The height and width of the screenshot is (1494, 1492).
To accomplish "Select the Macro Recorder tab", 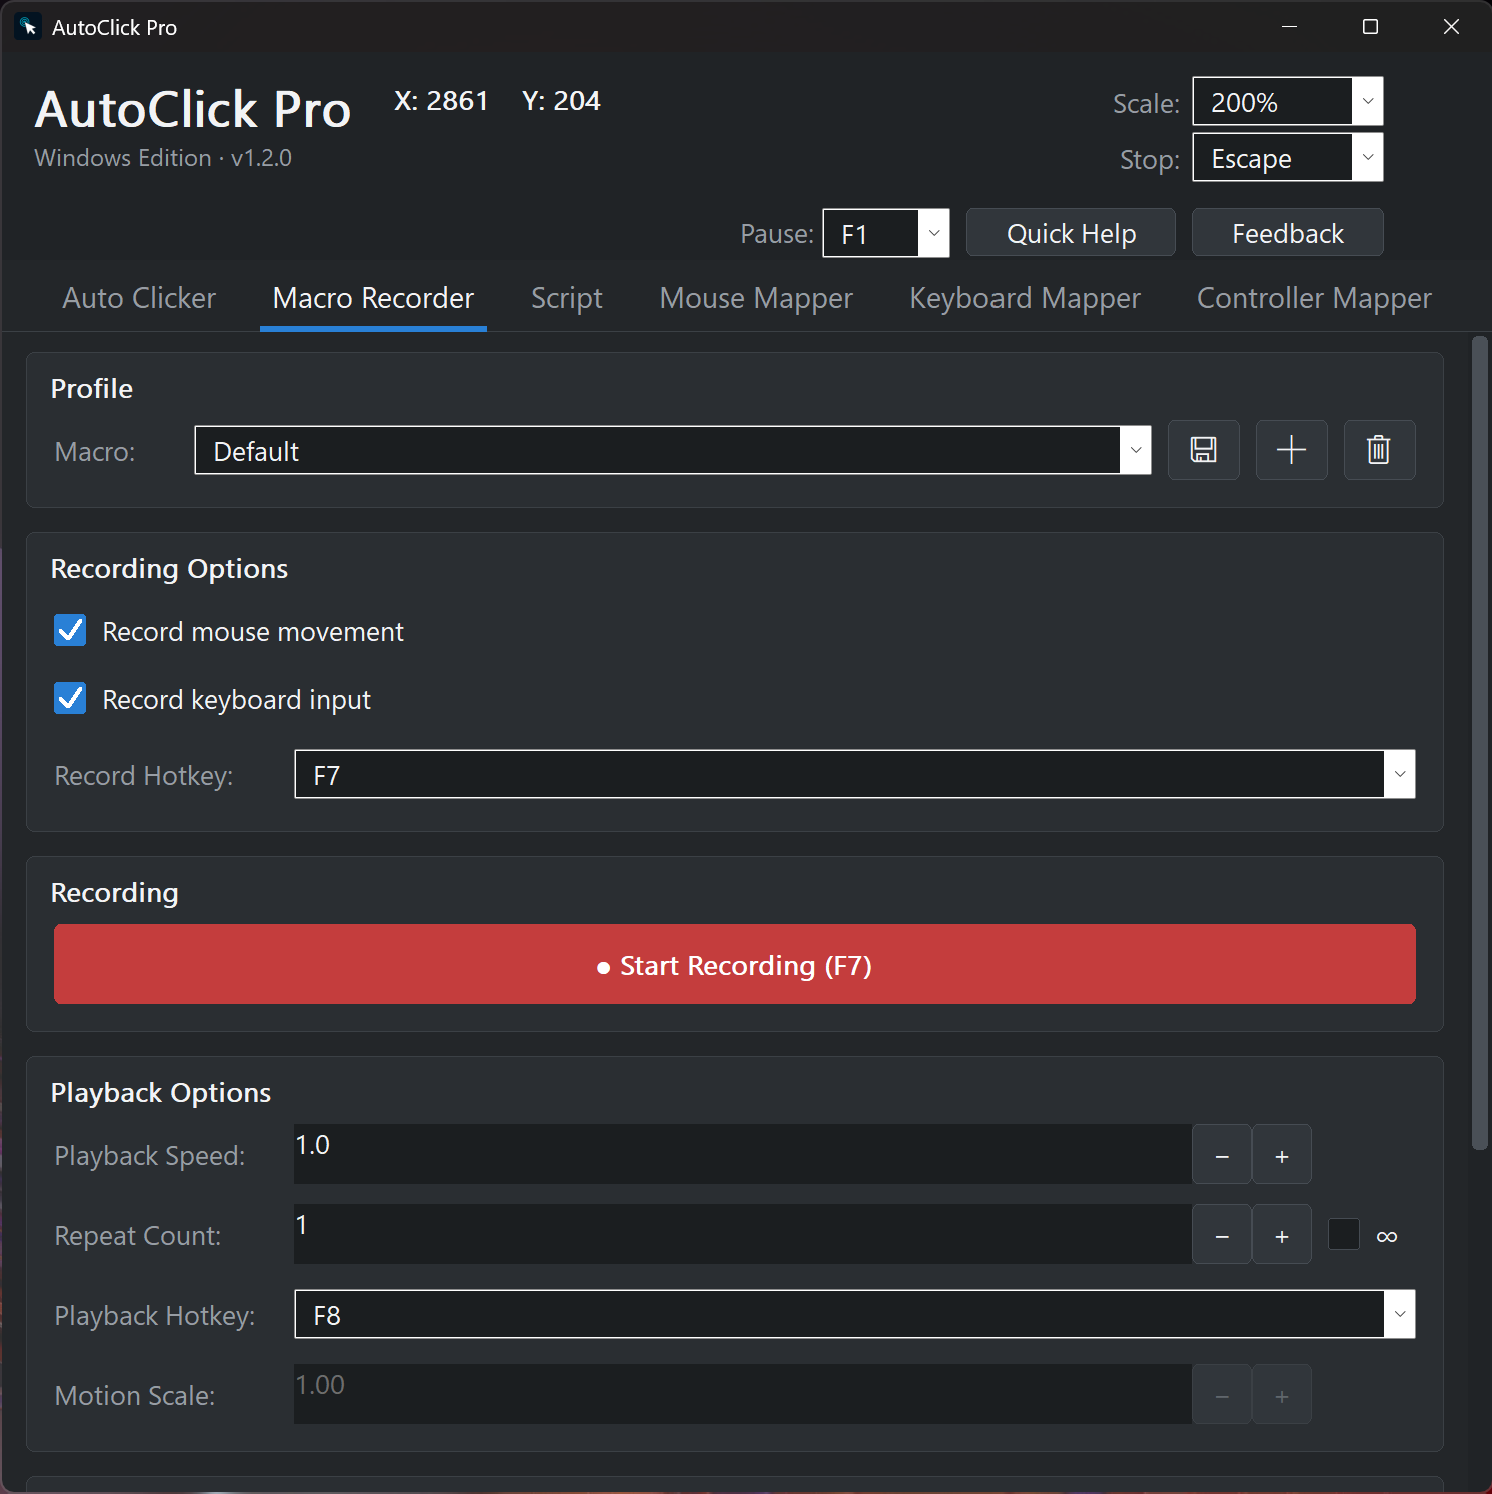I will click(x=373, y=298).
